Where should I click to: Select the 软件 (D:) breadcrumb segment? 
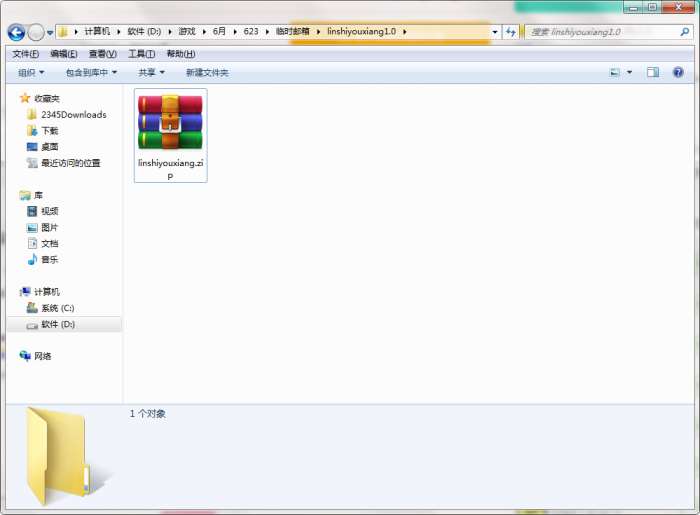pyautogui.click(x=144, y=31)
